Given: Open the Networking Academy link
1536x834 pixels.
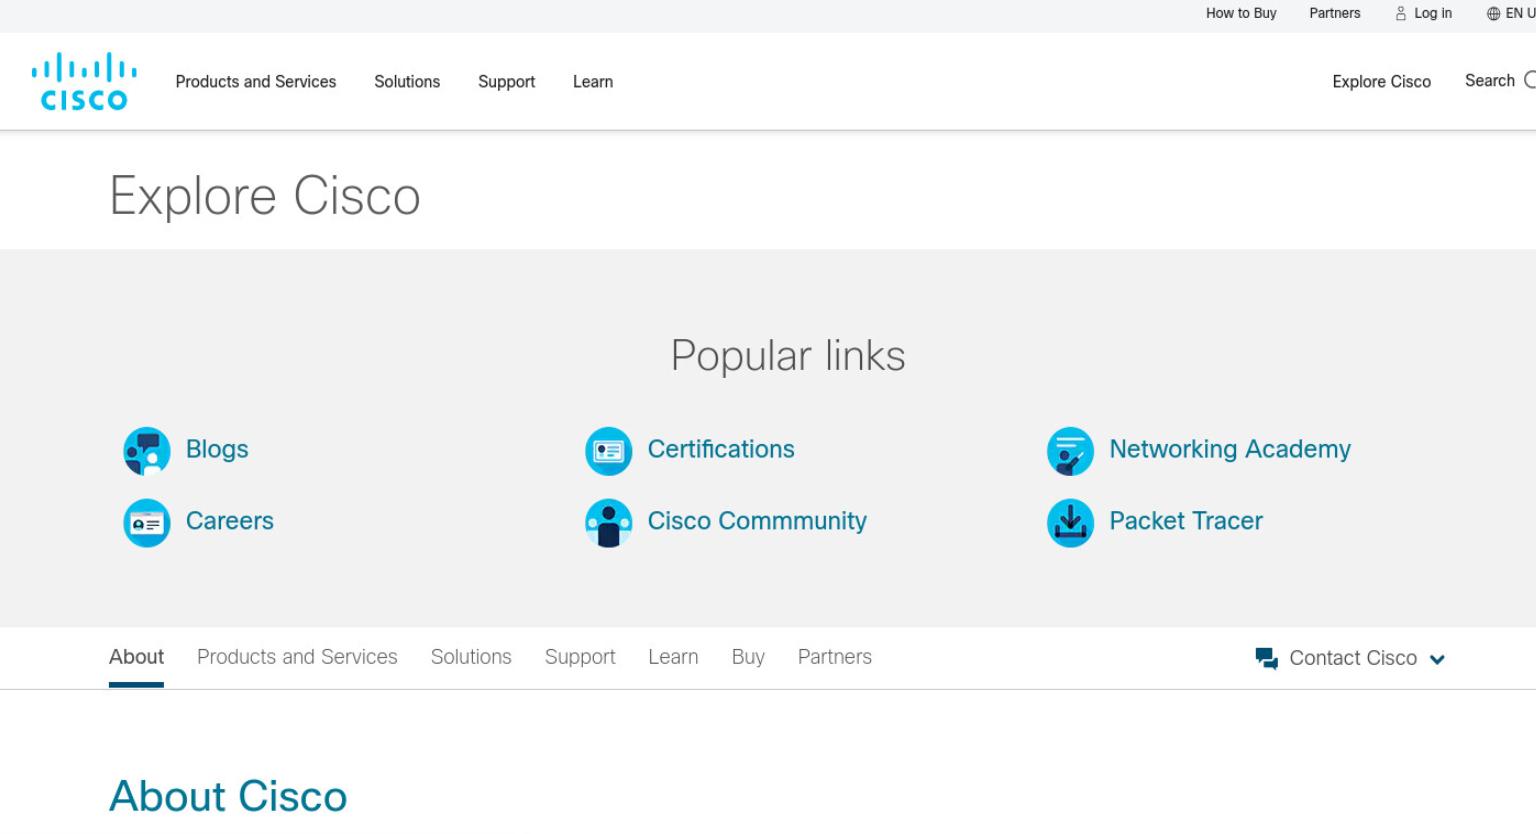Looking at the screenshot, I should tap(1230, 449).
